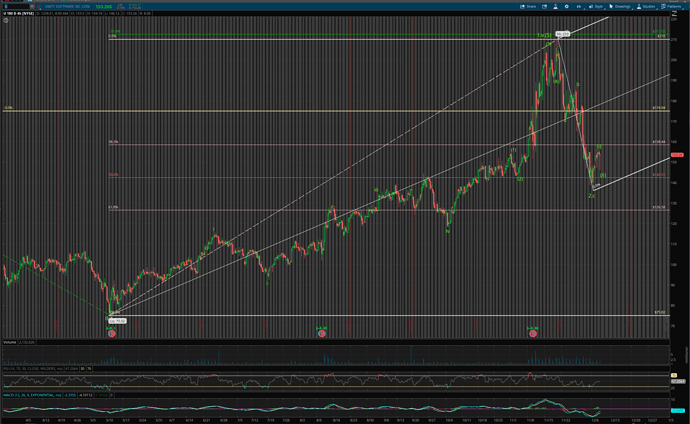Select the 50.0% Fibonacci level label
The image size is (690, 424).
pyautogui.click(x=113, y=175)
